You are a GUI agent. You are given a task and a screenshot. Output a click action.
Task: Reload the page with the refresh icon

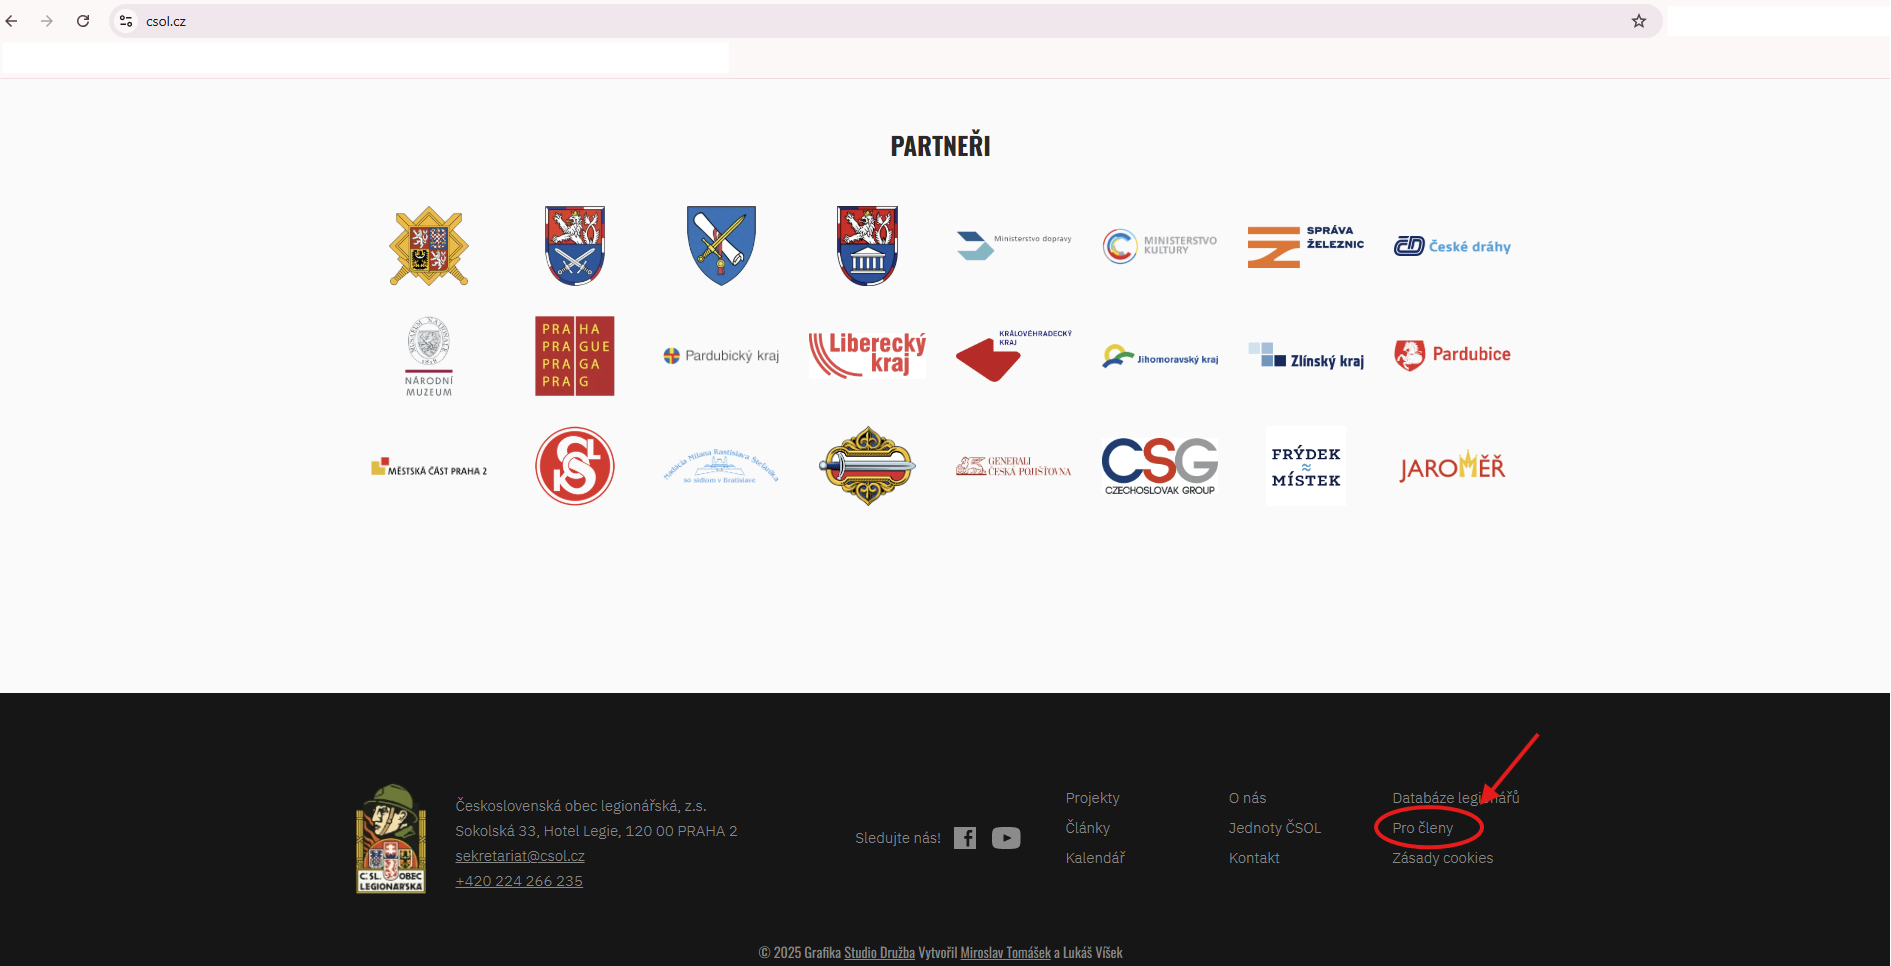(x=83, y=21)
